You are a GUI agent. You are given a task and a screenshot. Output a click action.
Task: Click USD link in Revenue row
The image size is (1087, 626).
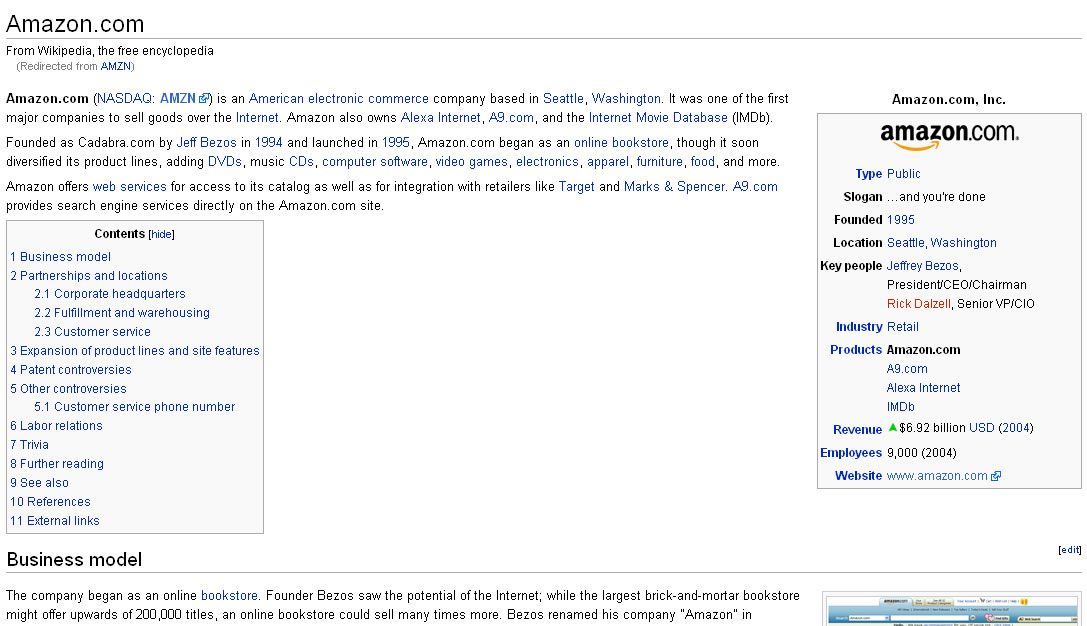click(982, 428)
